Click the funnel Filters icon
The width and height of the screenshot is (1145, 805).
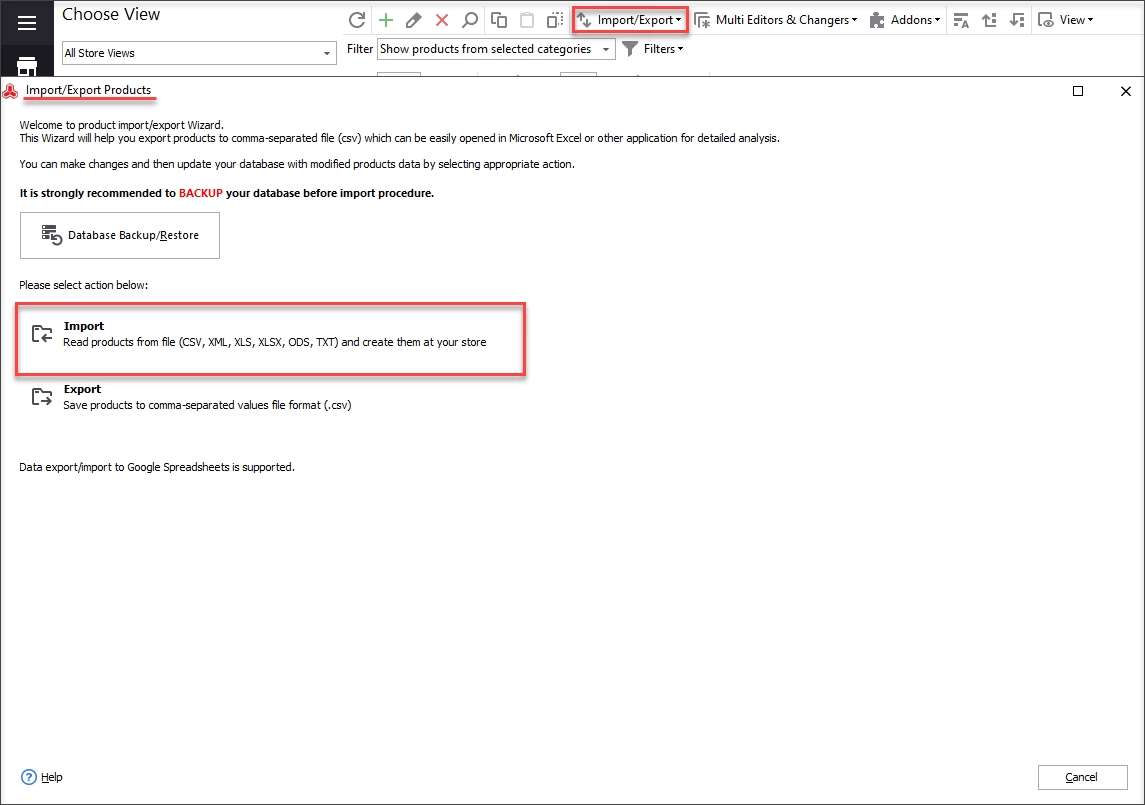click(x=630, y=49)
